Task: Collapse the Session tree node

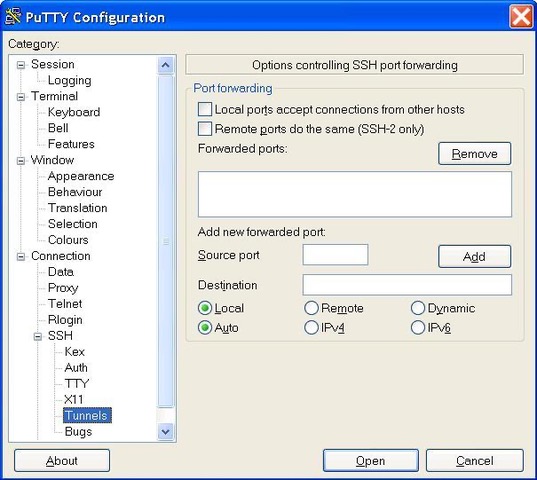Action: click(21, 65)
